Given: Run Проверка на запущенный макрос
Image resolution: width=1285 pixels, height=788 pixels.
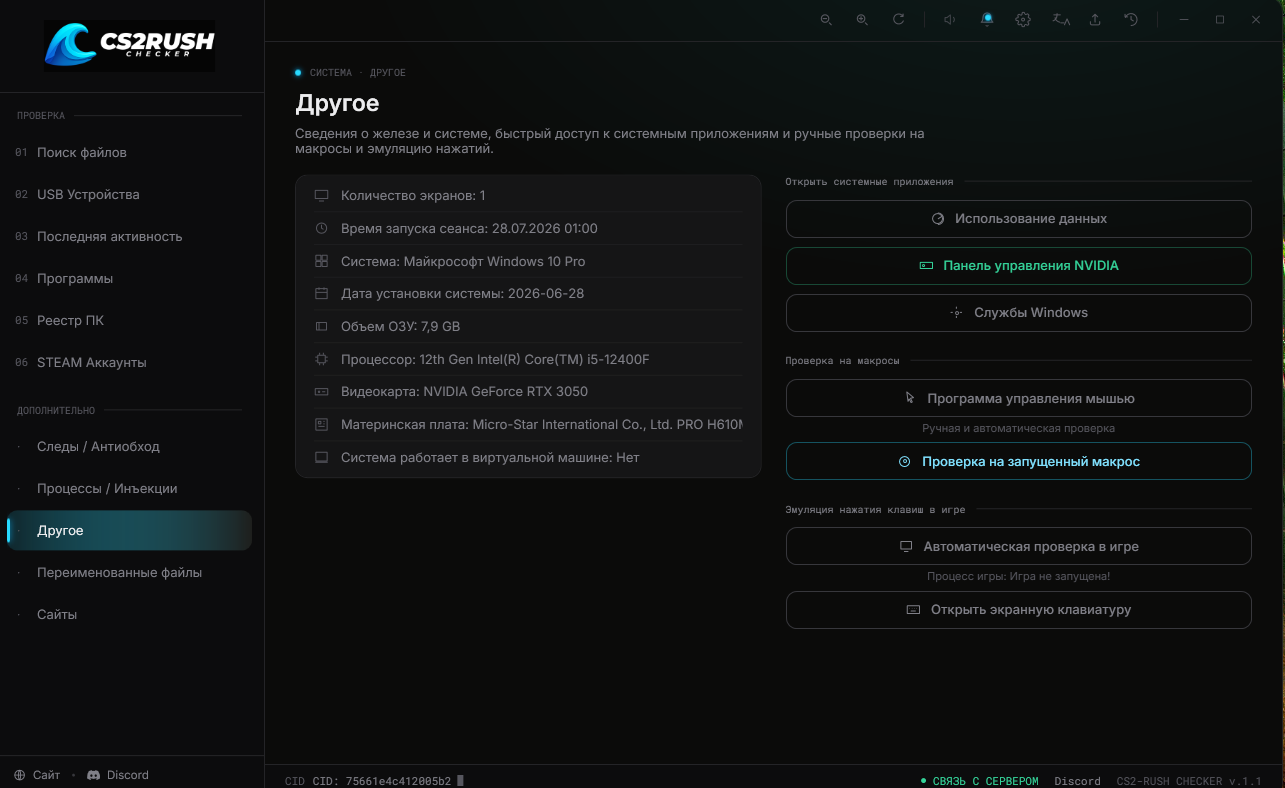Looking at the screenshot, I should tap(1019, 462).
